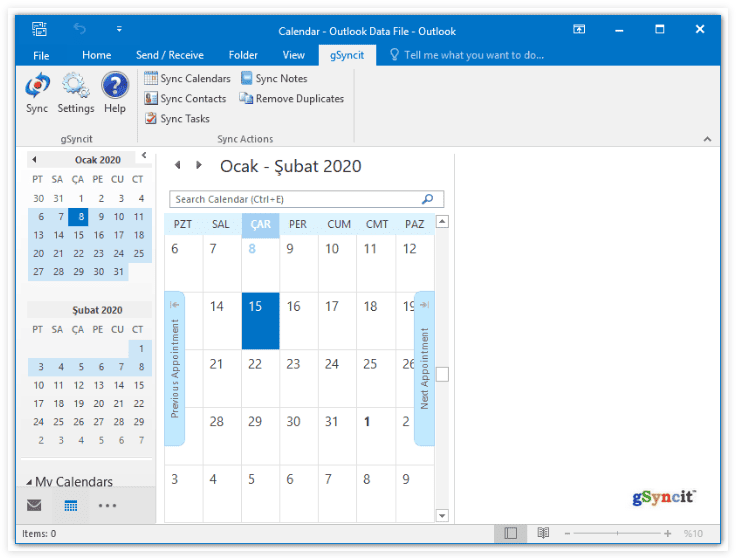Open gSyncit Settings
736x558 pixels.
tap(76, 93)
